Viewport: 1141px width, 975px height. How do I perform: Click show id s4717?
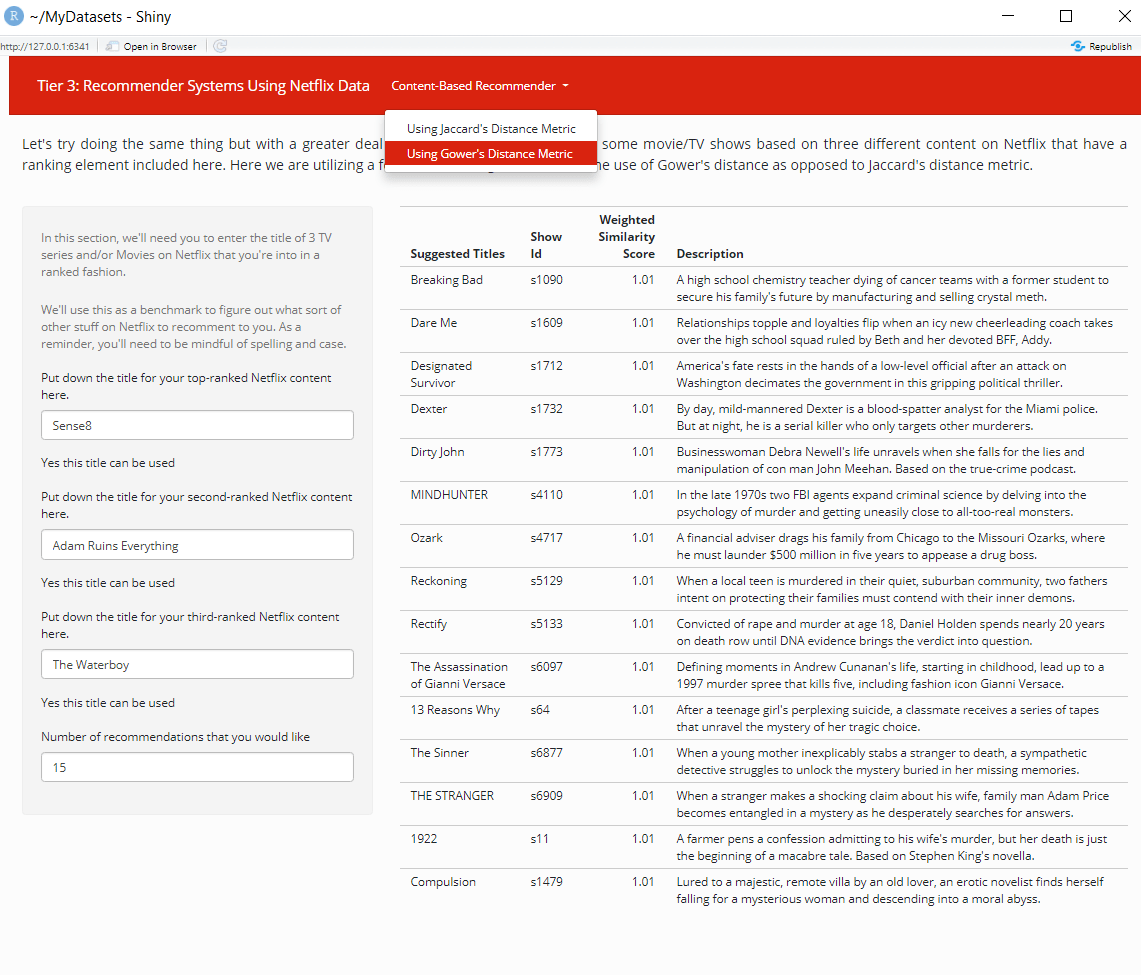(x=546, y=538)
